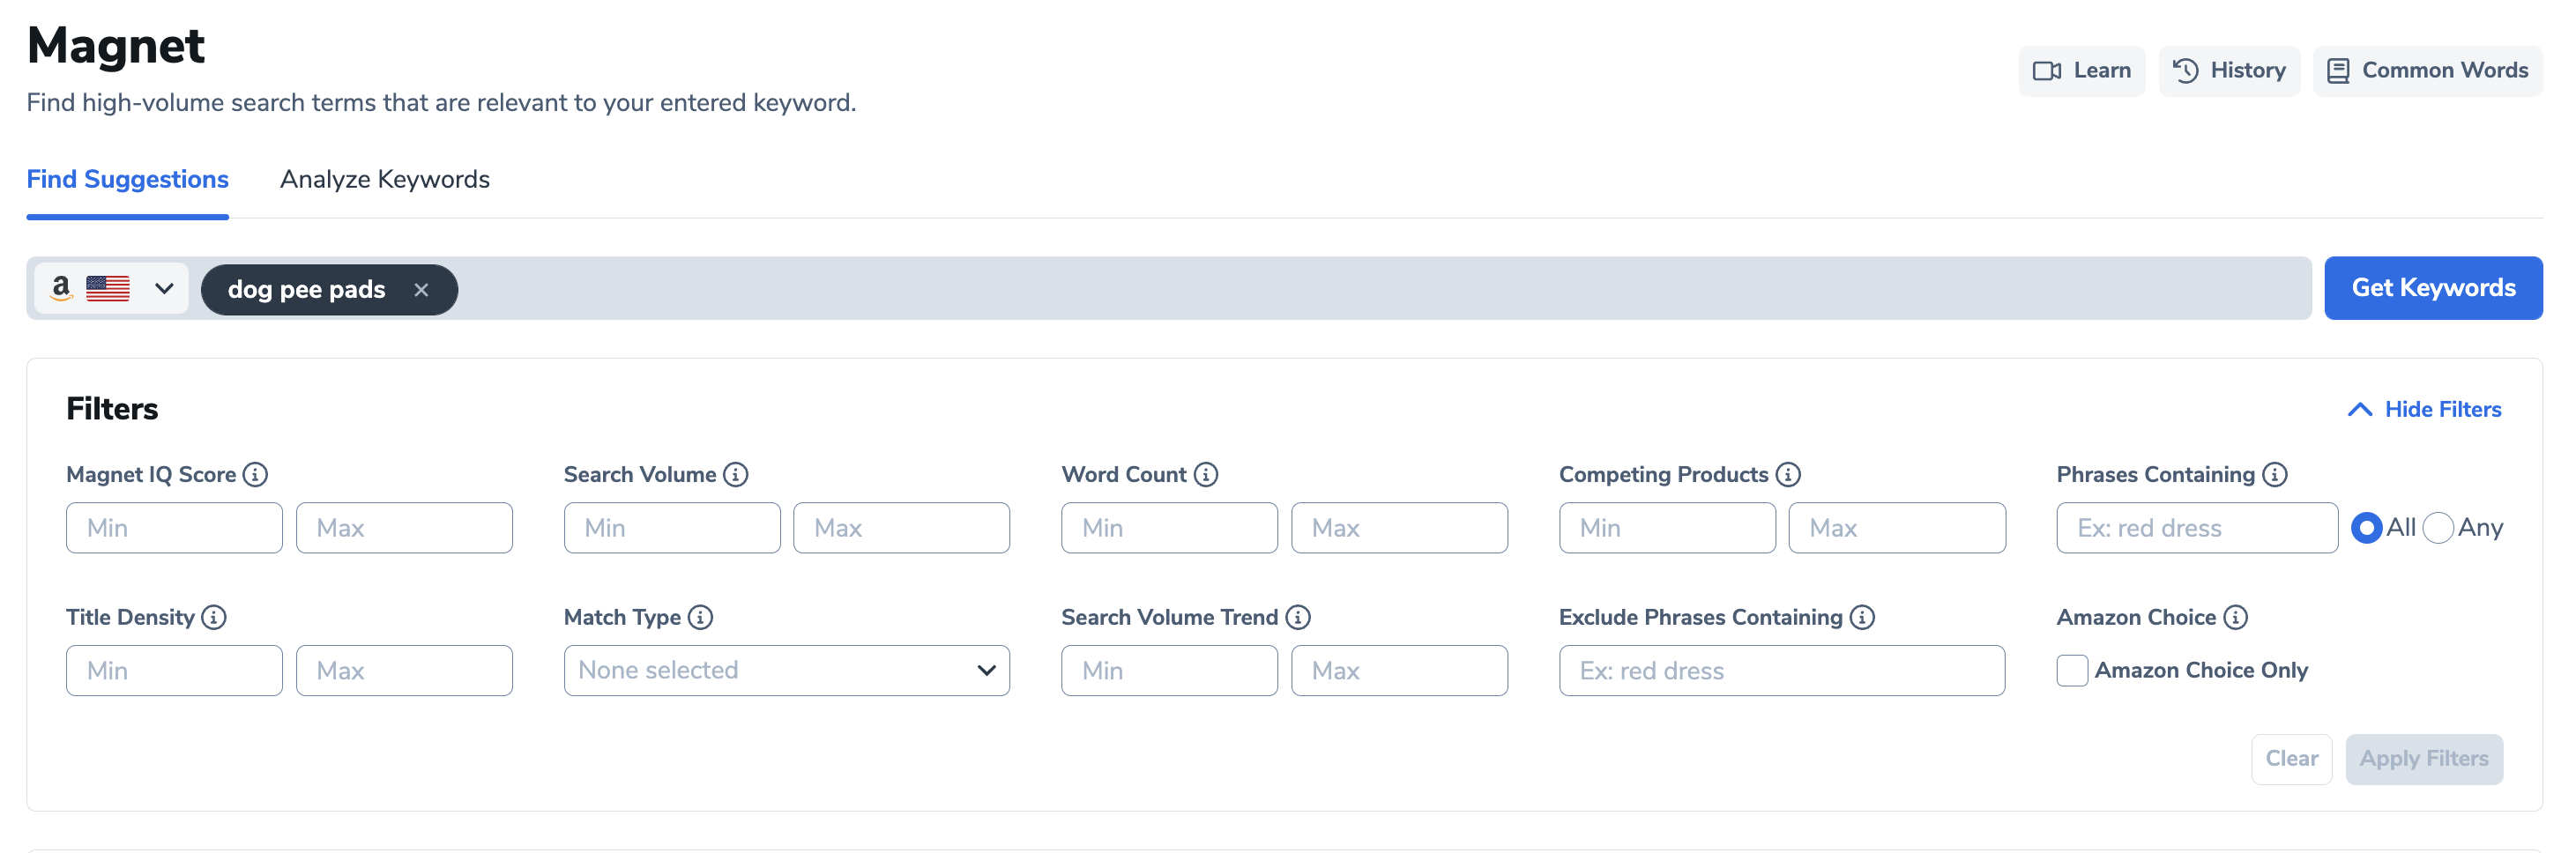
Task: Focus Magnet IQ Score Min field
Action: [x=174, y=528]
